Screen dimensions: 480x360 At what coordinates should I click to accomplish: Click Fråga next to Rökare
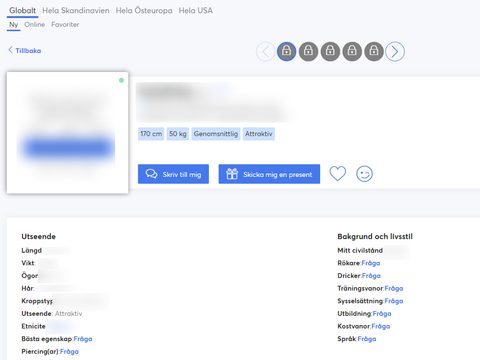(x=371, y=263)
